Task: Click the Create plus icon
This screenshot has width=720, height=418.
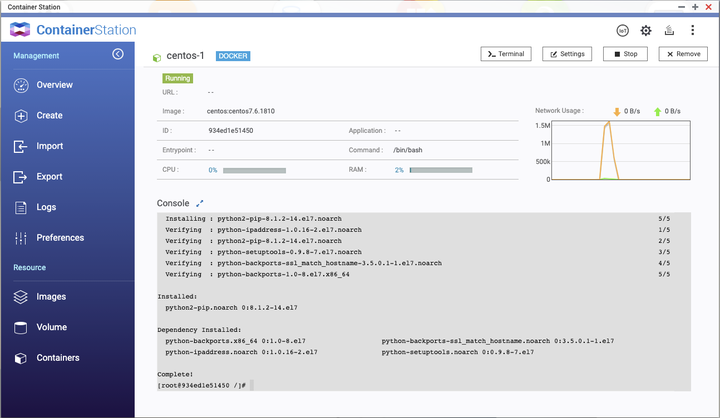Action: pyautogui.click(x=21, y=116)
